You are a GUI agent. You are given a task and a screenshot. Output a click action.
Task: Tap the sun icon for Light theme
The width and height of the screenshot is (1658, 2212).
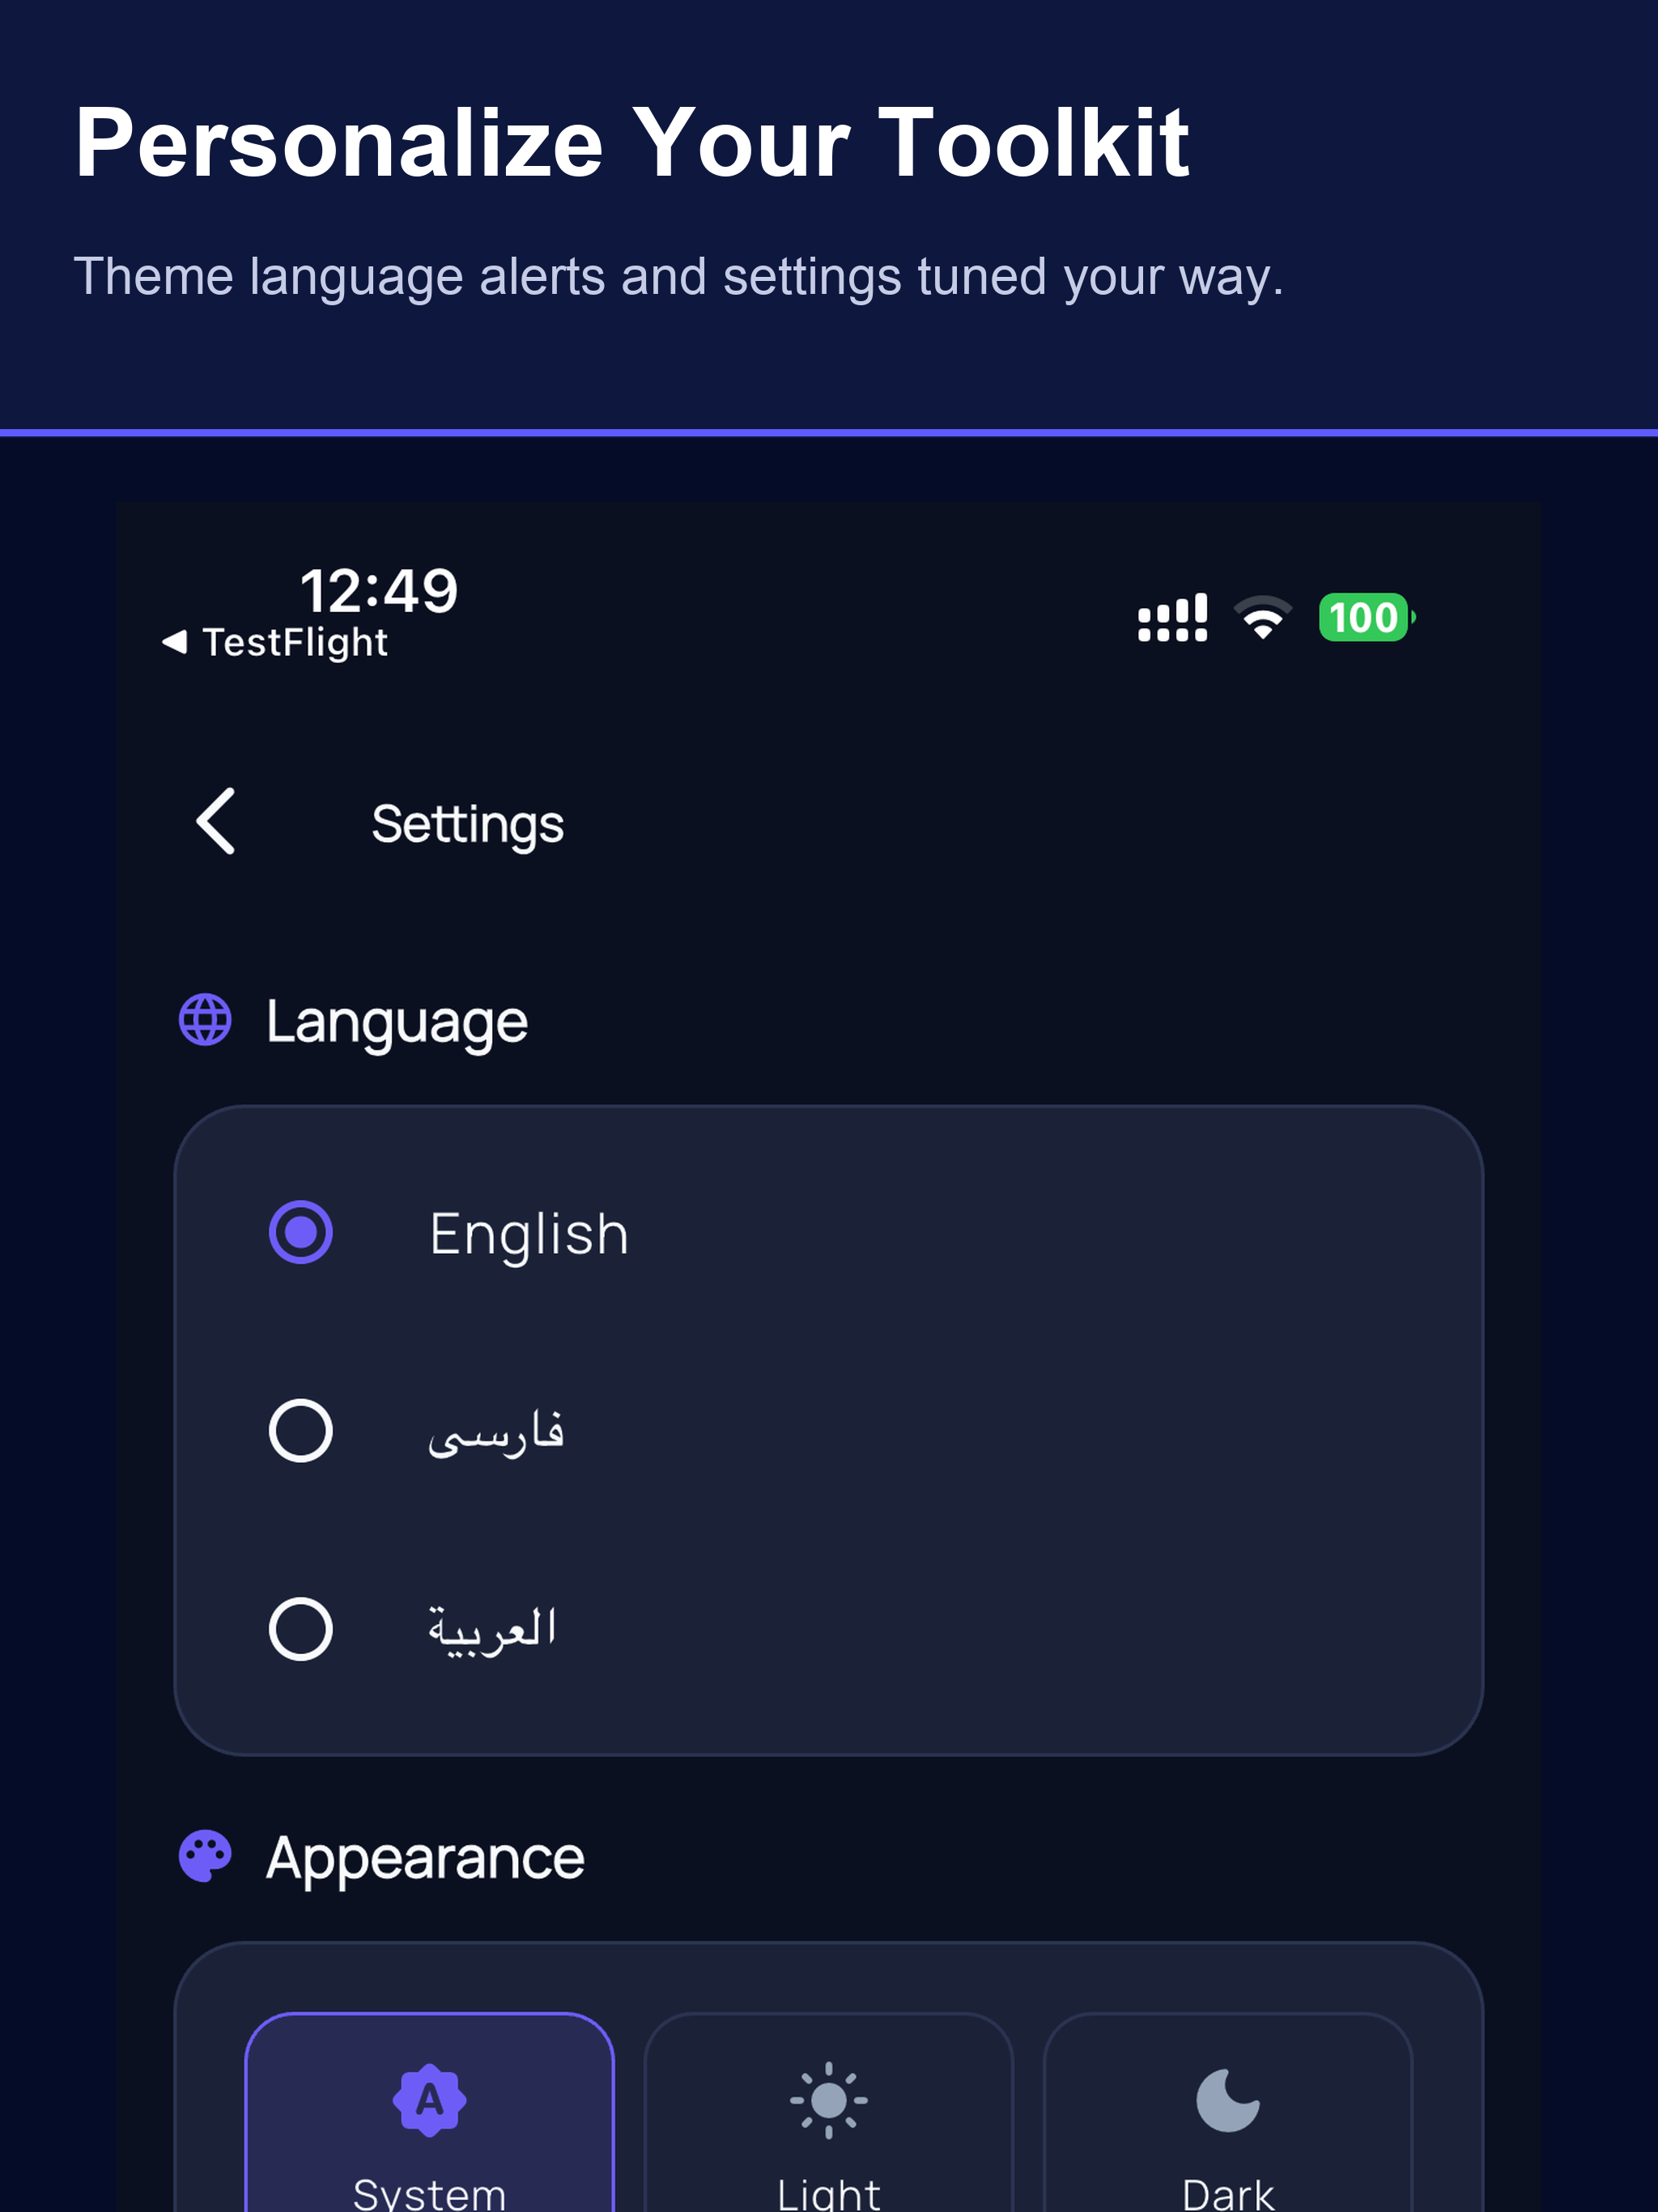tap(829, 2100)
